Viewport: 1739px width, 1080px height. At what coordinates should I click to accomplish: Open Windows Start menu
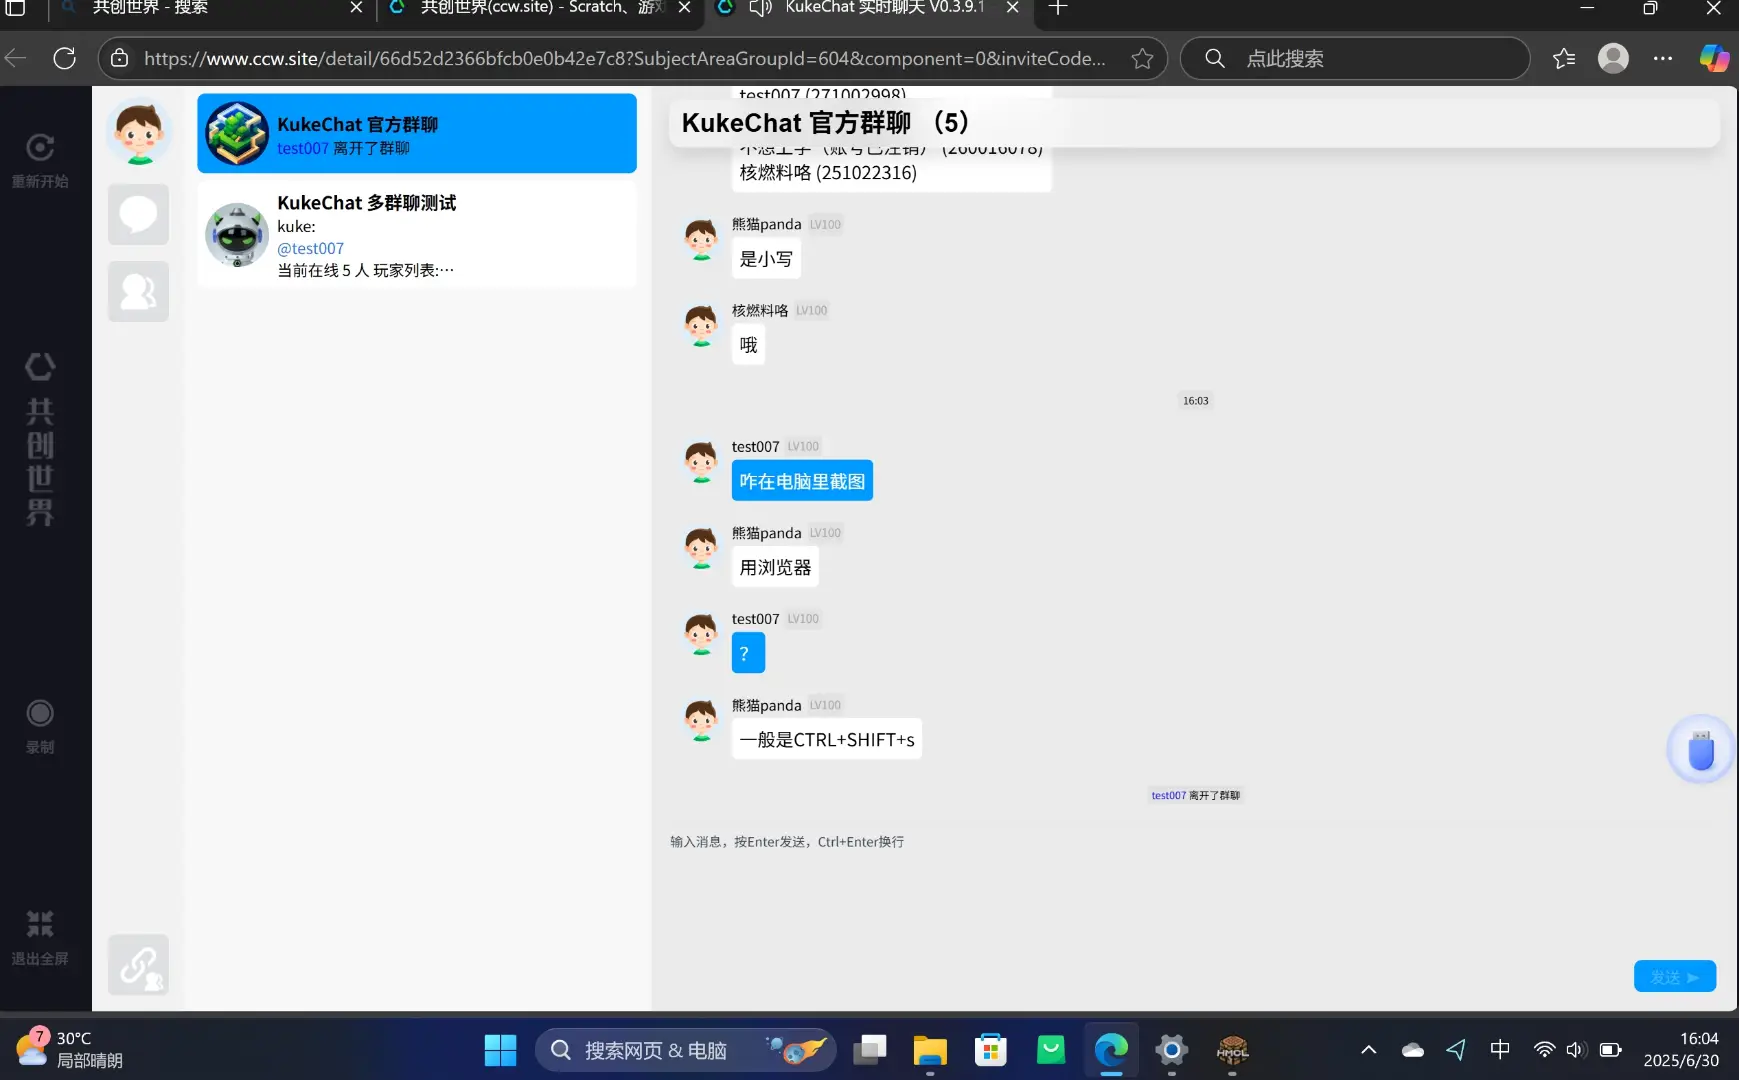tap(500, 1050)
